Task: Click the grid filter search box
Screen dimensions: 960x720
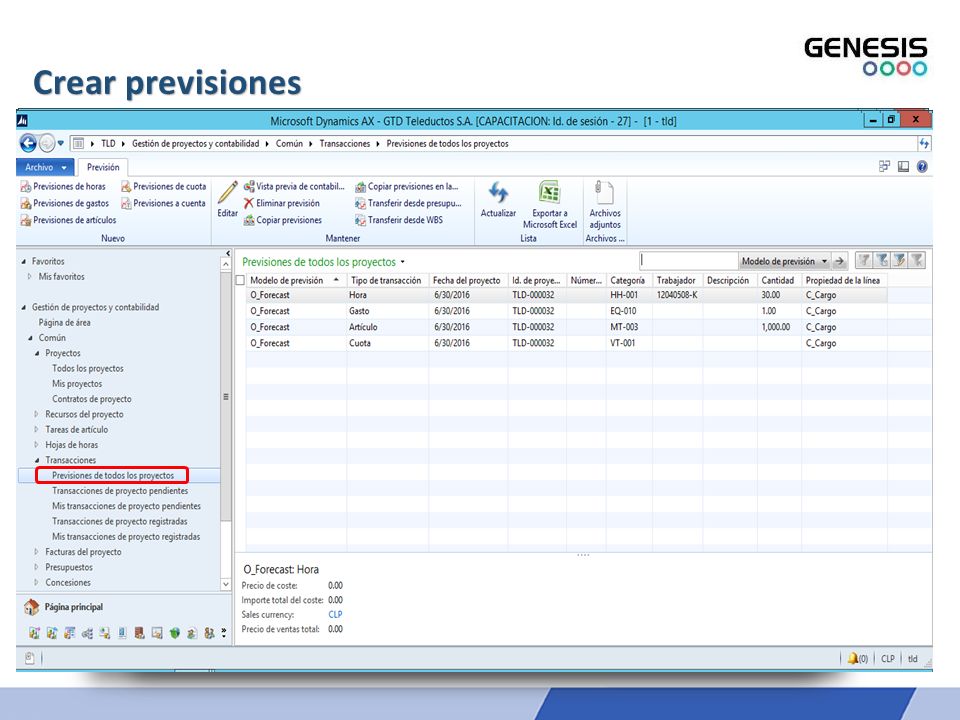Action: [x=689, y=261]
